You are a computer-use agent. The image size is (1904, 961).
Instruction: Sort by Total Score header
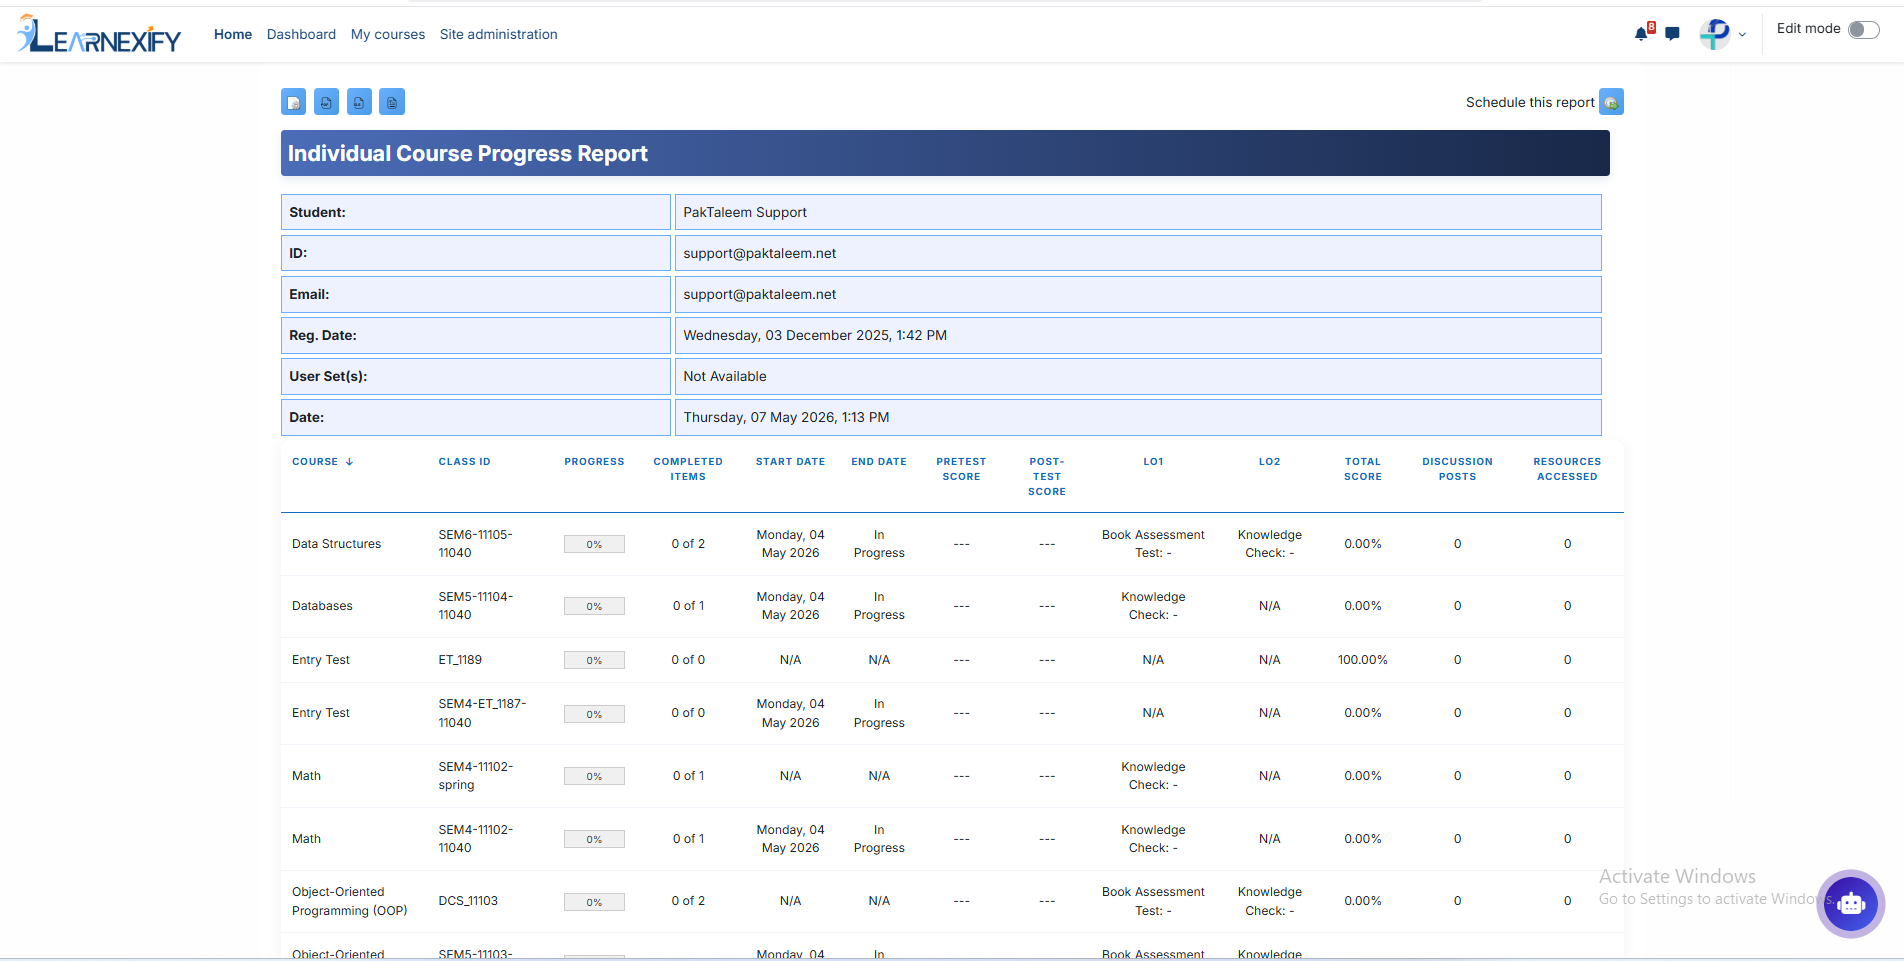tap(1363, 469)
